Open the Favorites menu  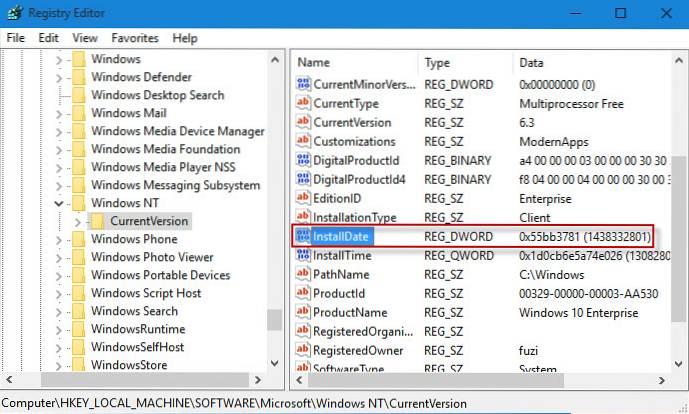click(x=134, y=38)
